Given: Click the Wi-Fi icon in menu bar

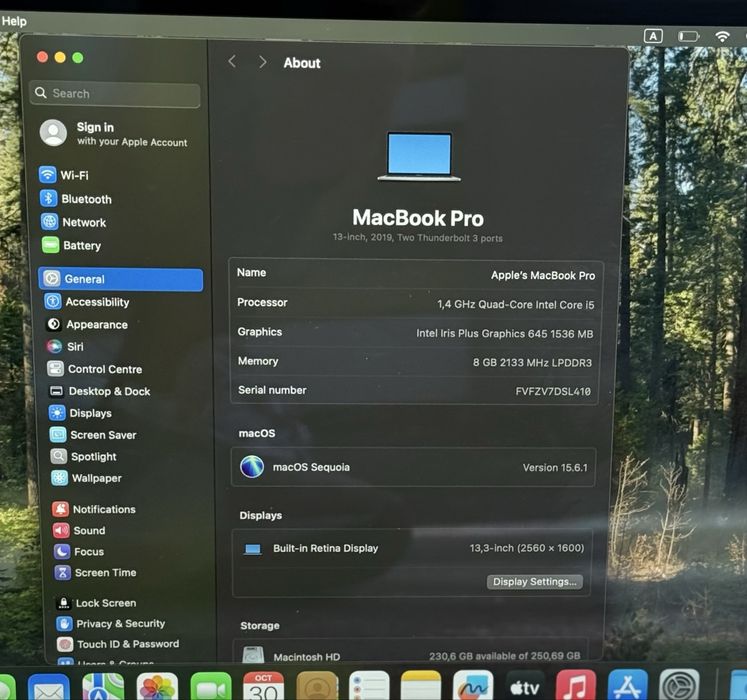Looking at the screenshot, I should 723,36.
